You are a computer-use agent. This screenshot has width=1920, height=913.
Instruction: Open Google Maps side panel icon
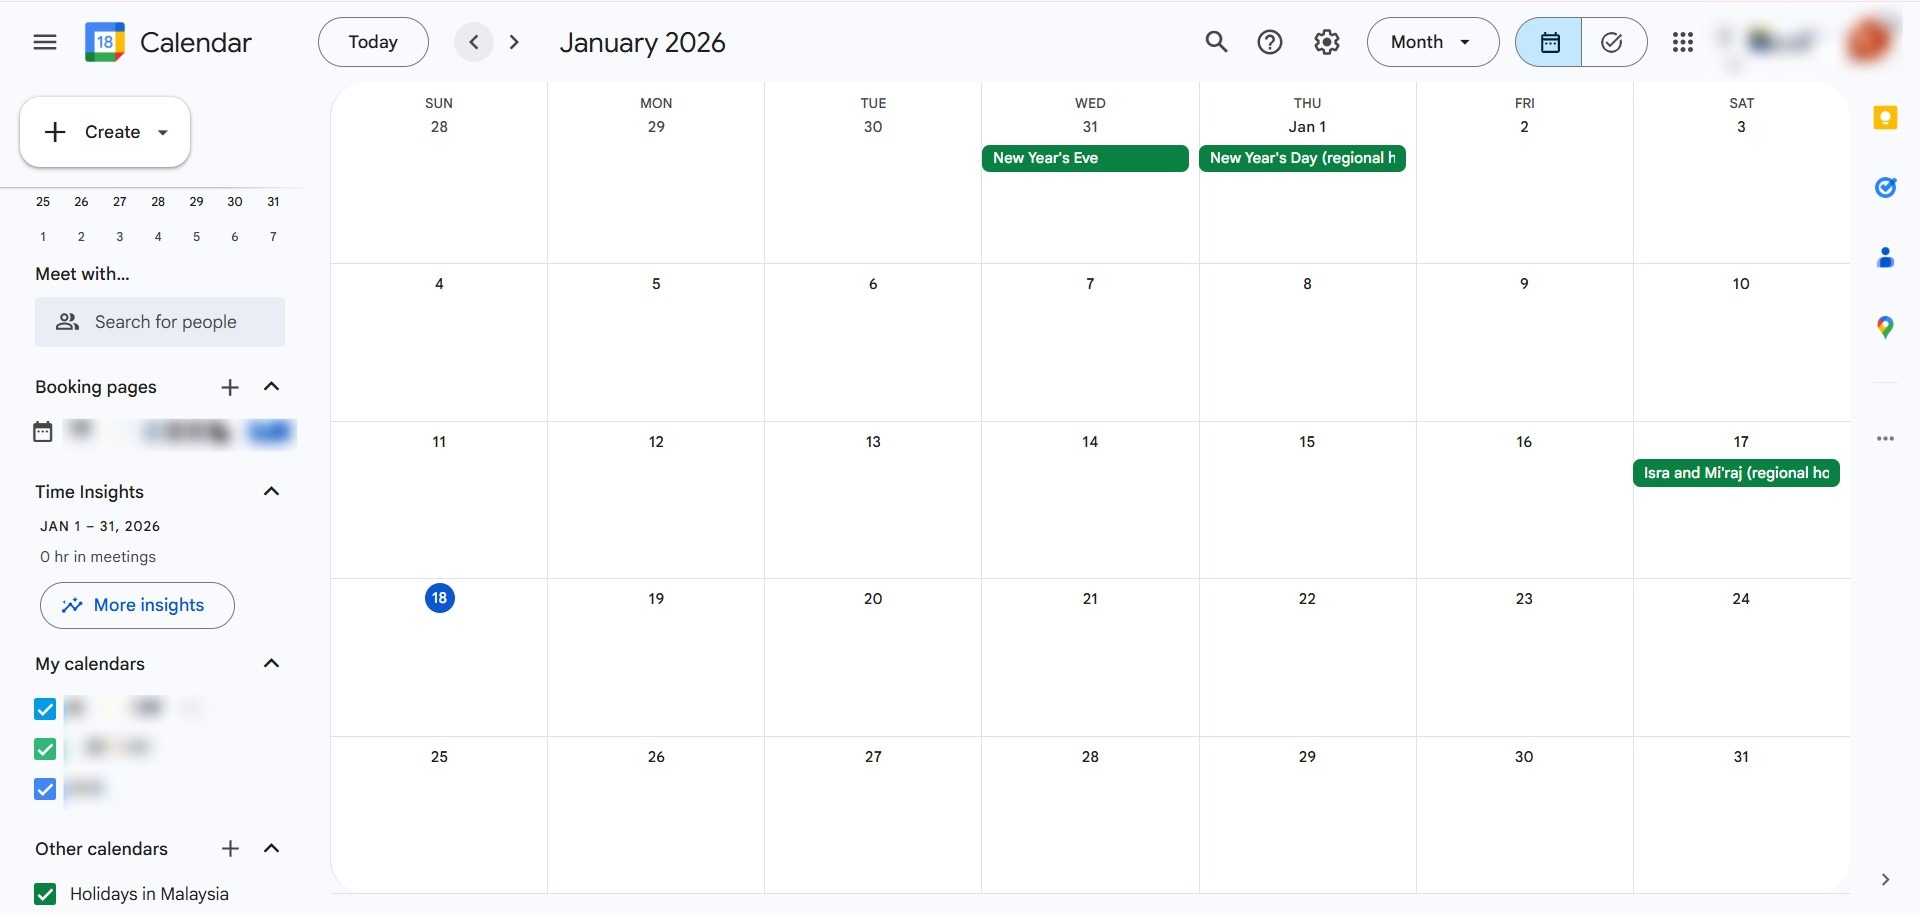[1885, 327]
